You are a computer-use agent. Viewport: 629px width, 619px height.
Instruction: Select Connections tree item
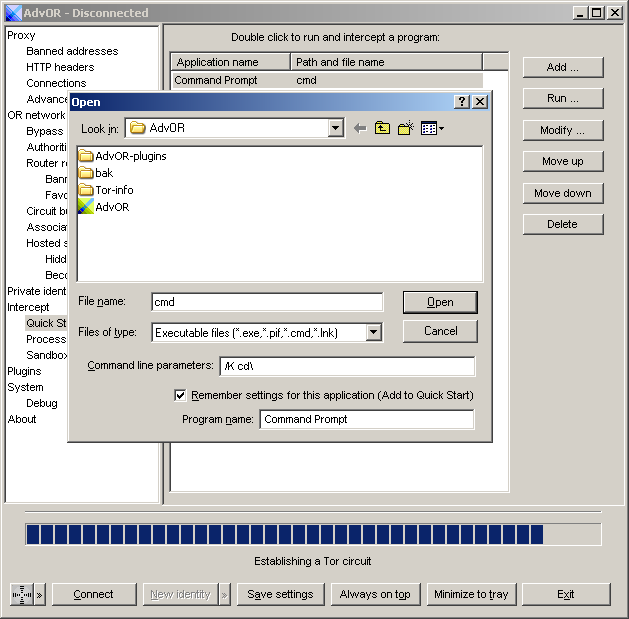tap(56, 83)
